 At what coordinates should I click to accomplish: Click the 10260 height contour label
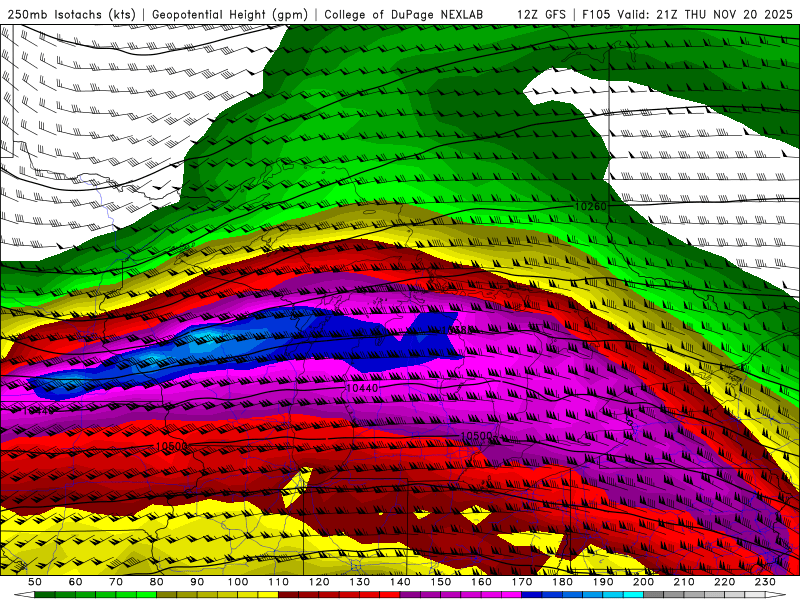pyautogui.click(x=590, y=207)
